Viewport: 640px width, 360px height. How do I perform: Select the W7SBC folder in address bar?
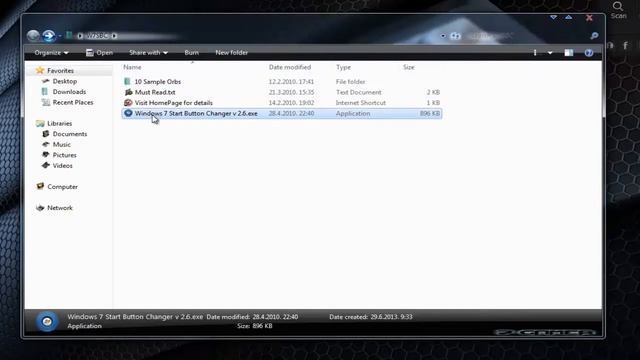(97, 36)
